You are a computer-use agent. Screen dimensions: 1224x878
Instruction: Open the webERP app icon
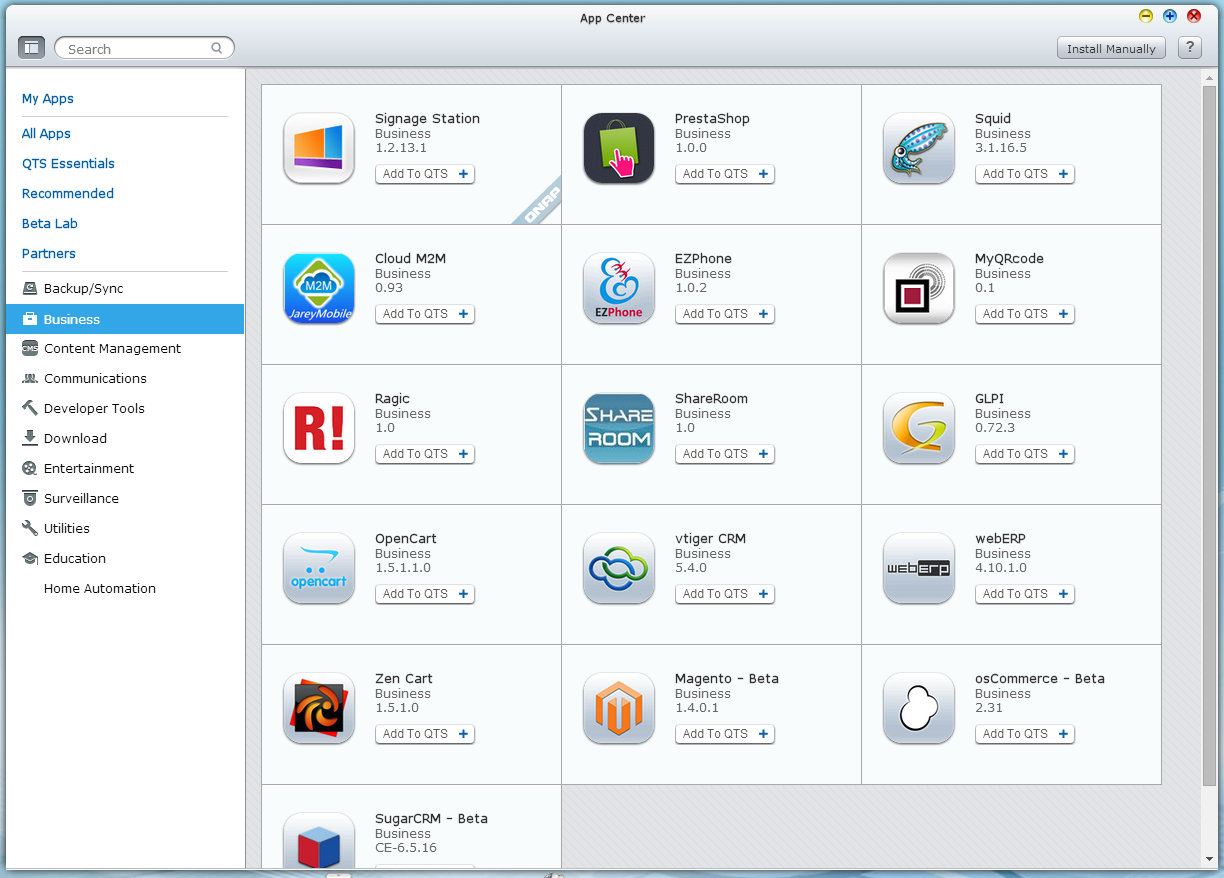(919, 568)
